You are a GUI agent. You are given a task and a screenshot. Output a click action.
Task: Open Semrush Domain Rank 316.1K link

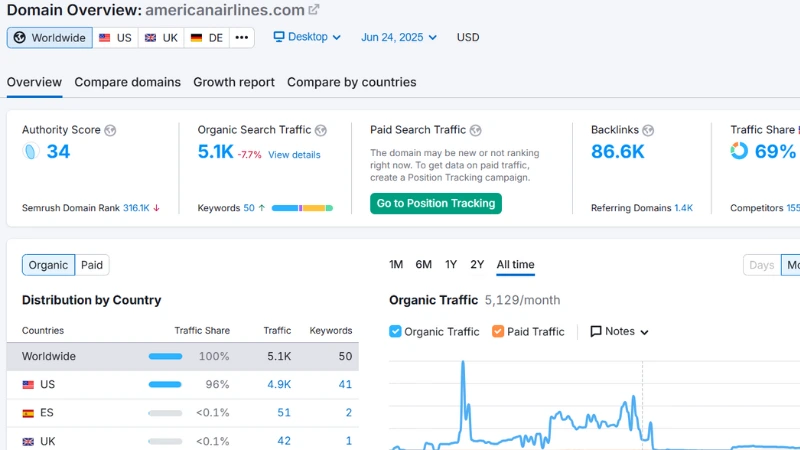click(136, 208)
